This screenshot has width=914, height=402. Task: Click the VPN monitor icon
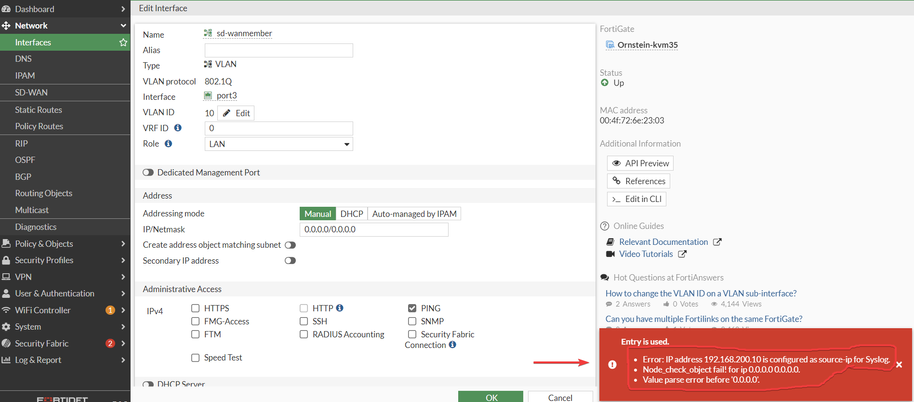pos(6,277)
